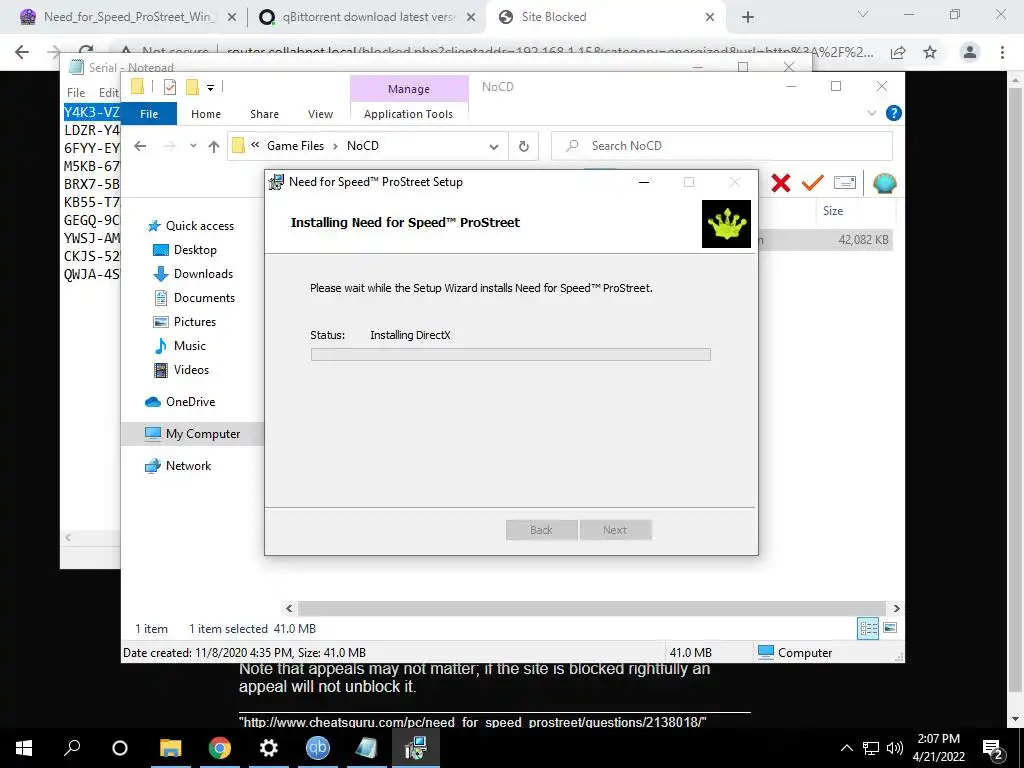
Task: Open File Explorer from the taskbar
Action: point(170,748)
